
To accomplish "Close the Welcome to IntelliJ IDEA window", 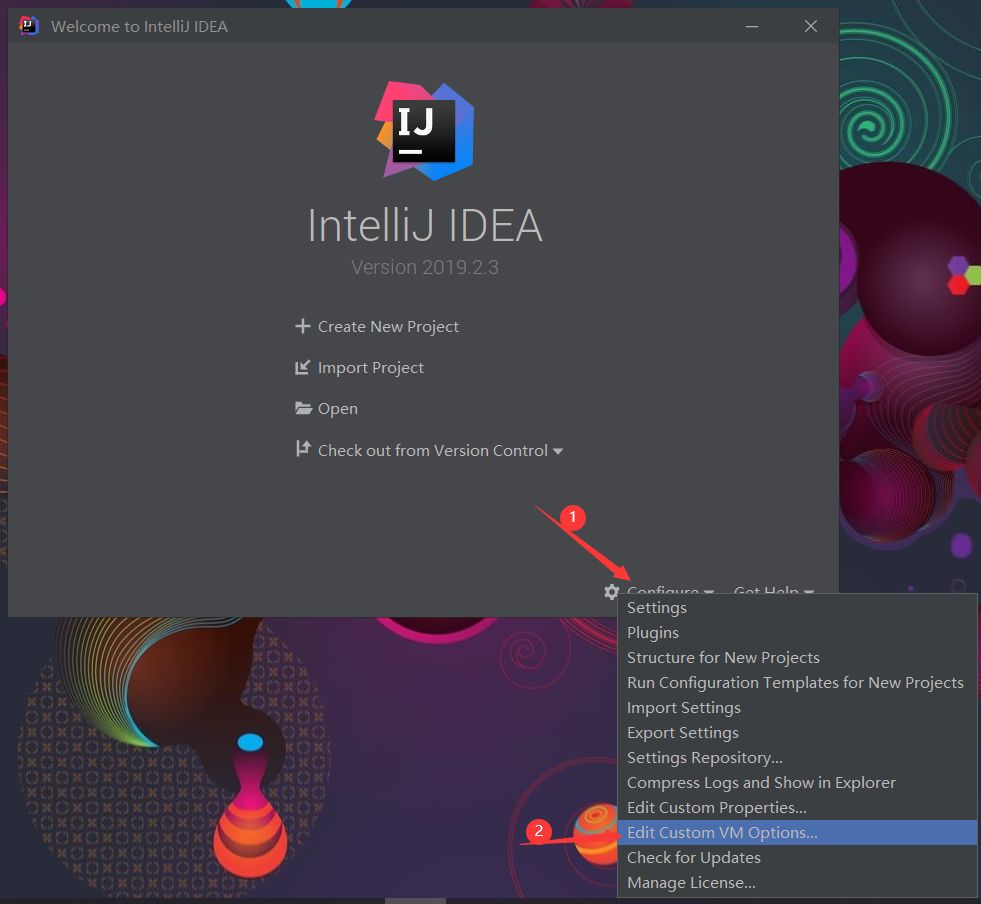I will tap(811, 26).
